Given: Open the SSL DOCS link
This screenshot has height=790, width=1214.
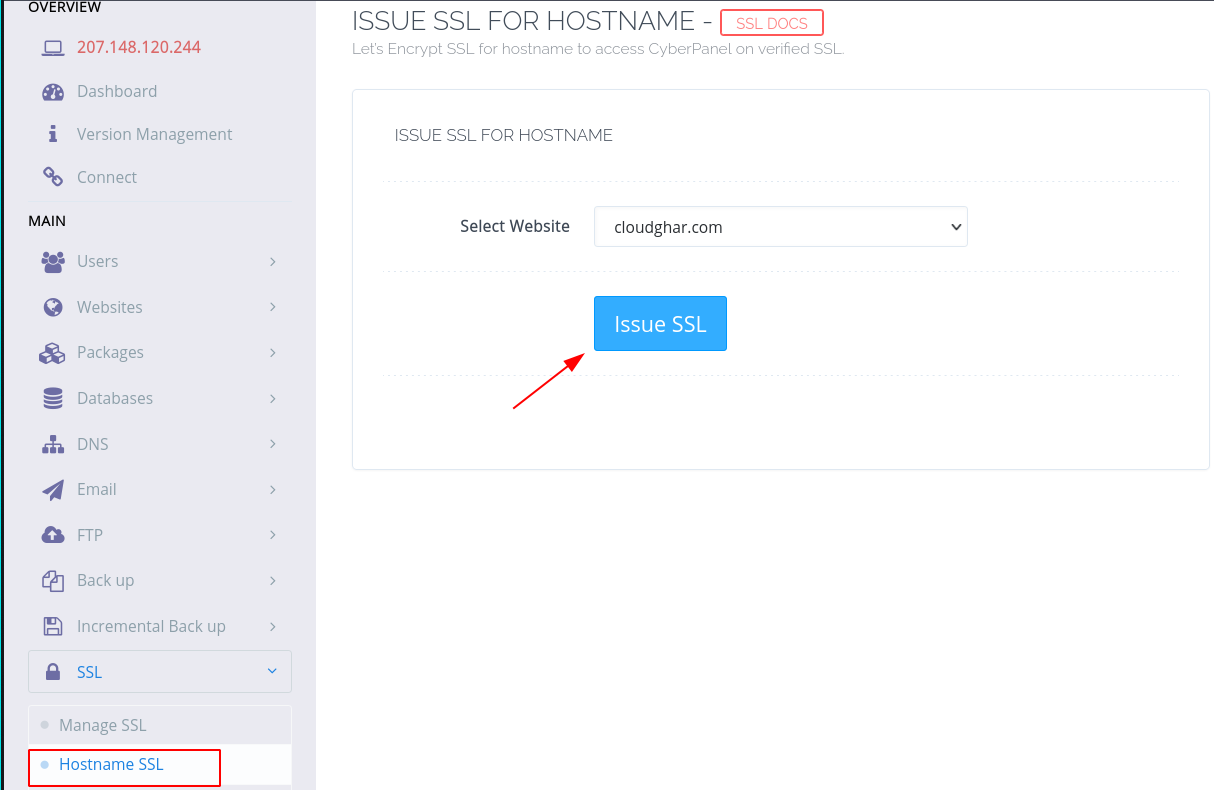Looking at the screenshot, I should coord(771,23).
